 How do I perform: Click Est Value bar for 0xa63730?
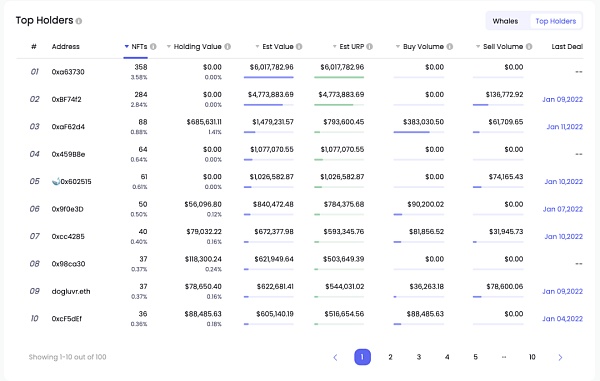pyautogui.click(x=269, y=77)
